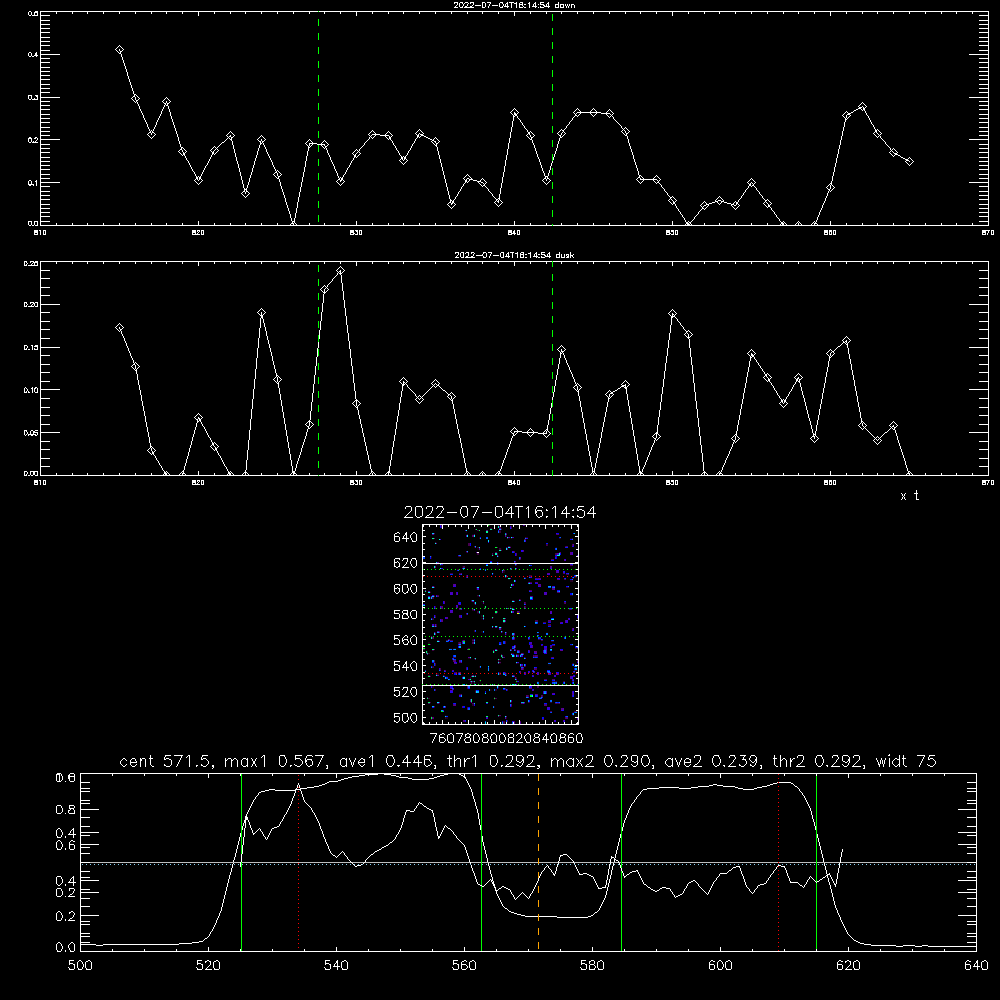The height and width of the screenshot is (1000, 1000).
Task: Click the green vertical line near 615 in bottom plot
Action: [x=816, y=862]
